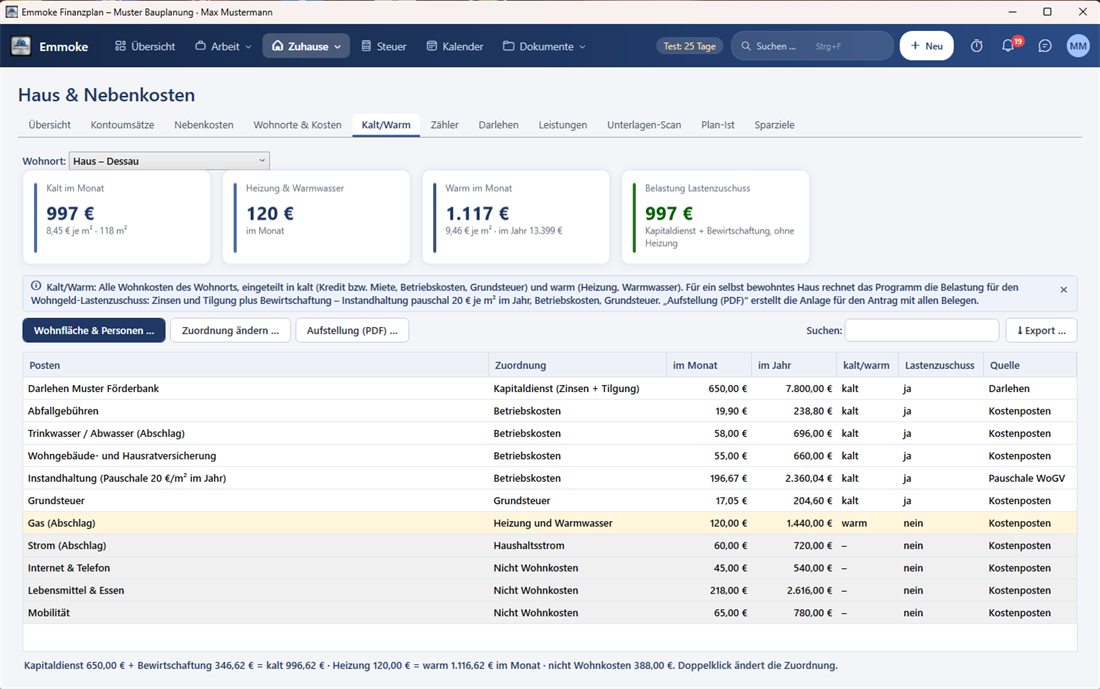
Task: Open the Steuer section
Action: pos(384,46)
